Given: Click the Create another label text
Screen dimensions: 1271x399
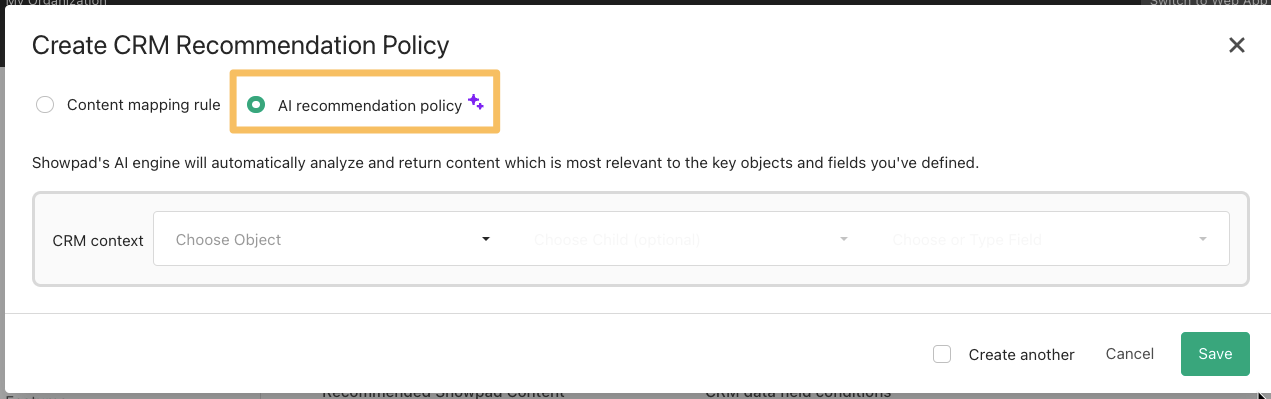Looking at the screenshot, I should click(x=1021, y=355).
